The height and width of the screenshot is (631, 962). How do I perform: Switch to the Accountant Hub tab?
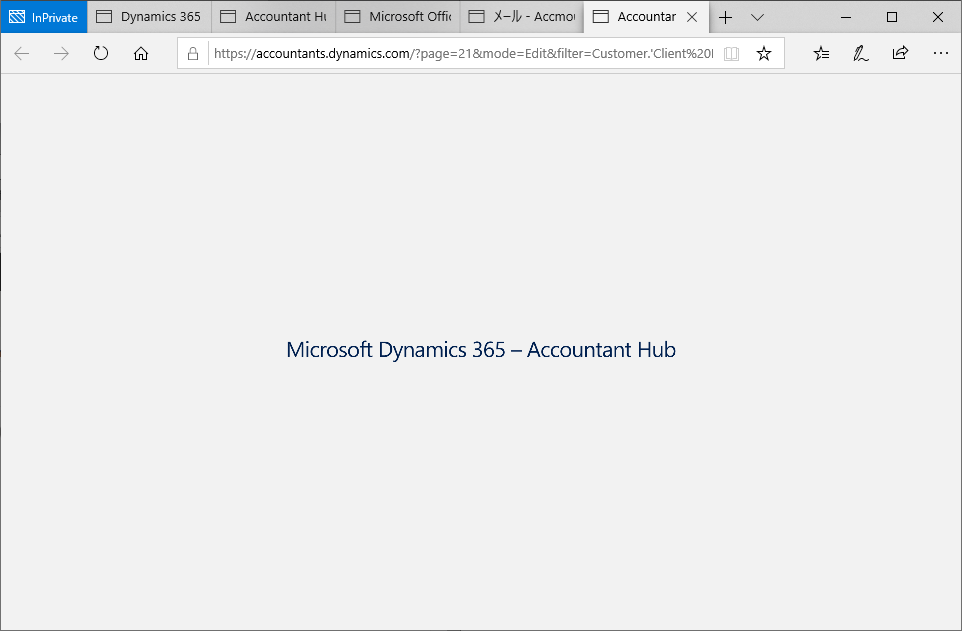coord(274,17)
